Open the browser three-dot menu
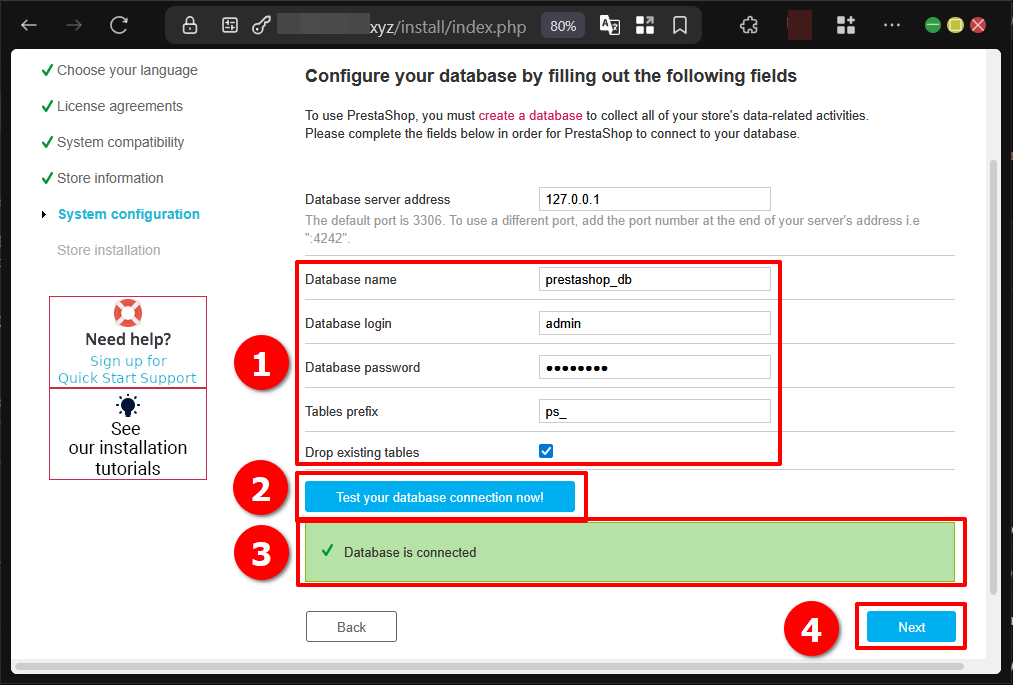 (891, 25)
